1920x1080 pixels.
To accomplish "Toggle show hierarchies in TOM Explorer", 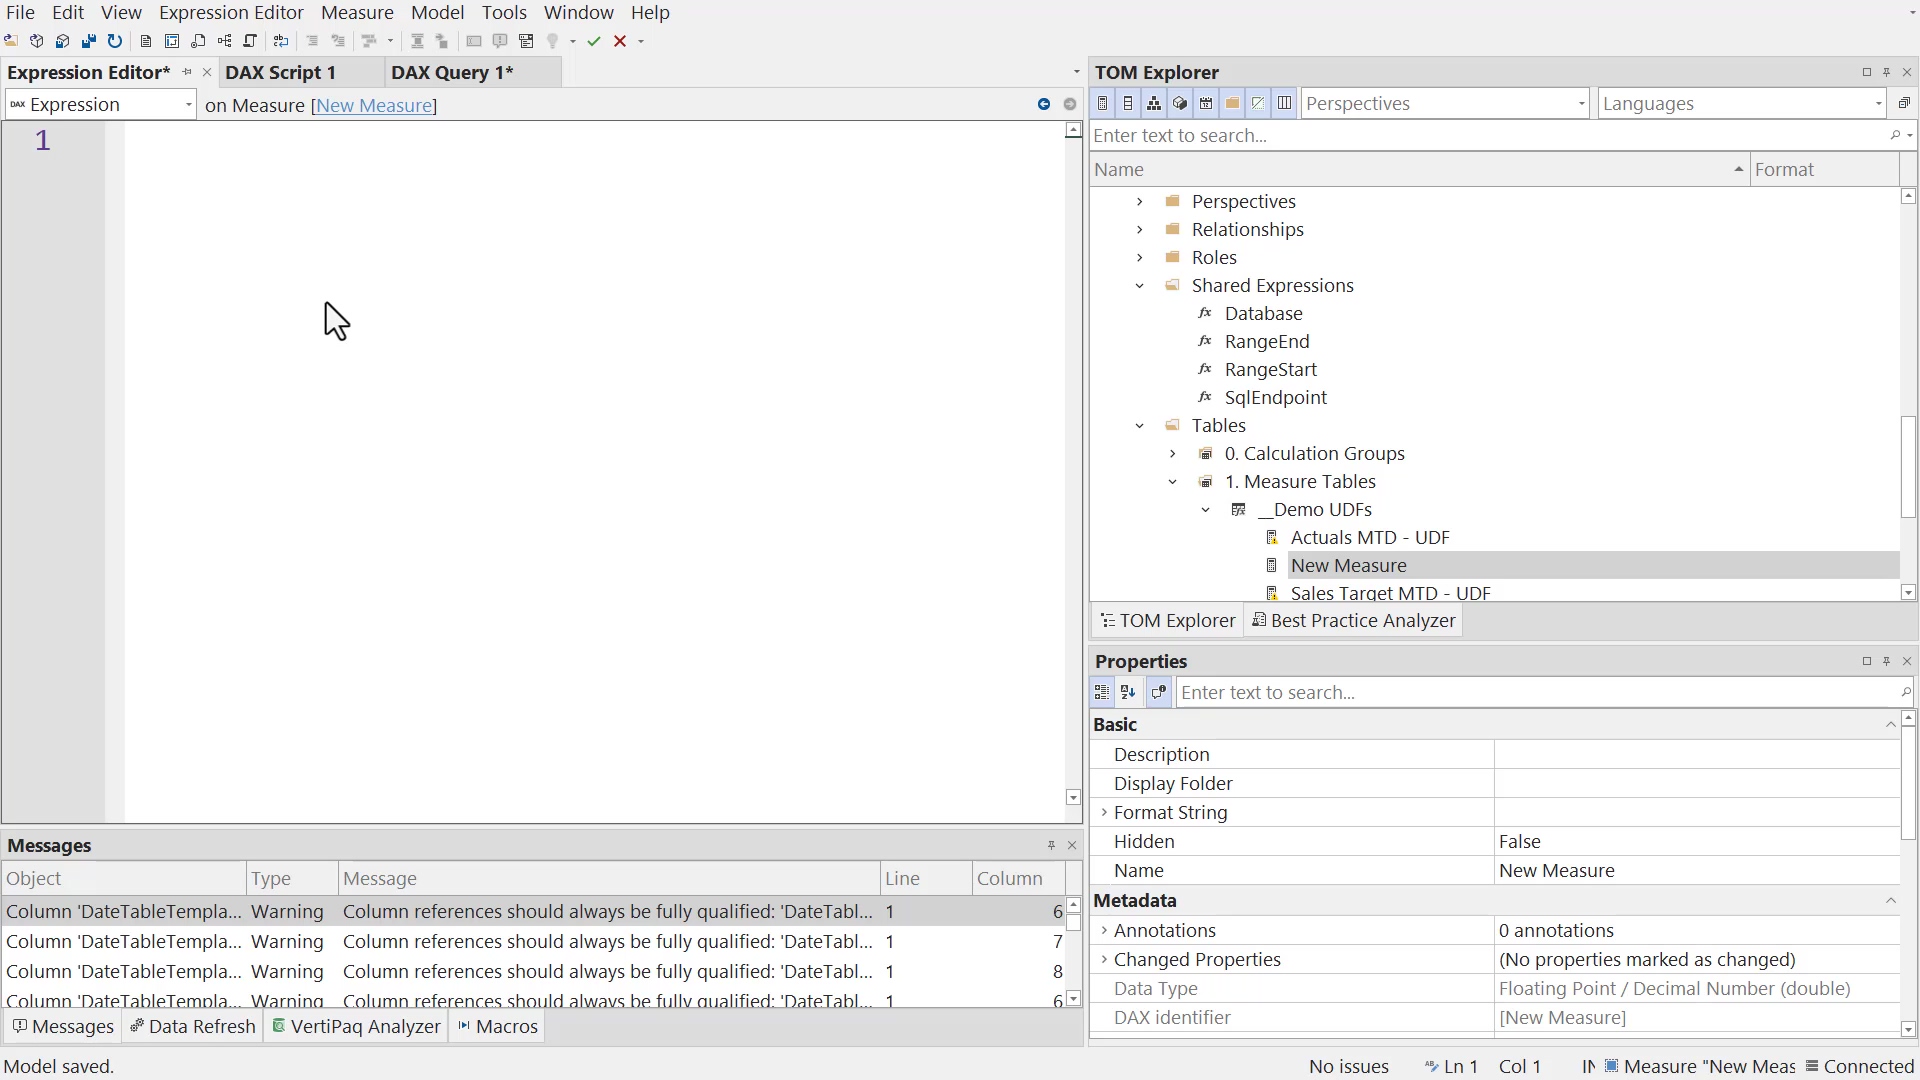I will coord(1154,103).
